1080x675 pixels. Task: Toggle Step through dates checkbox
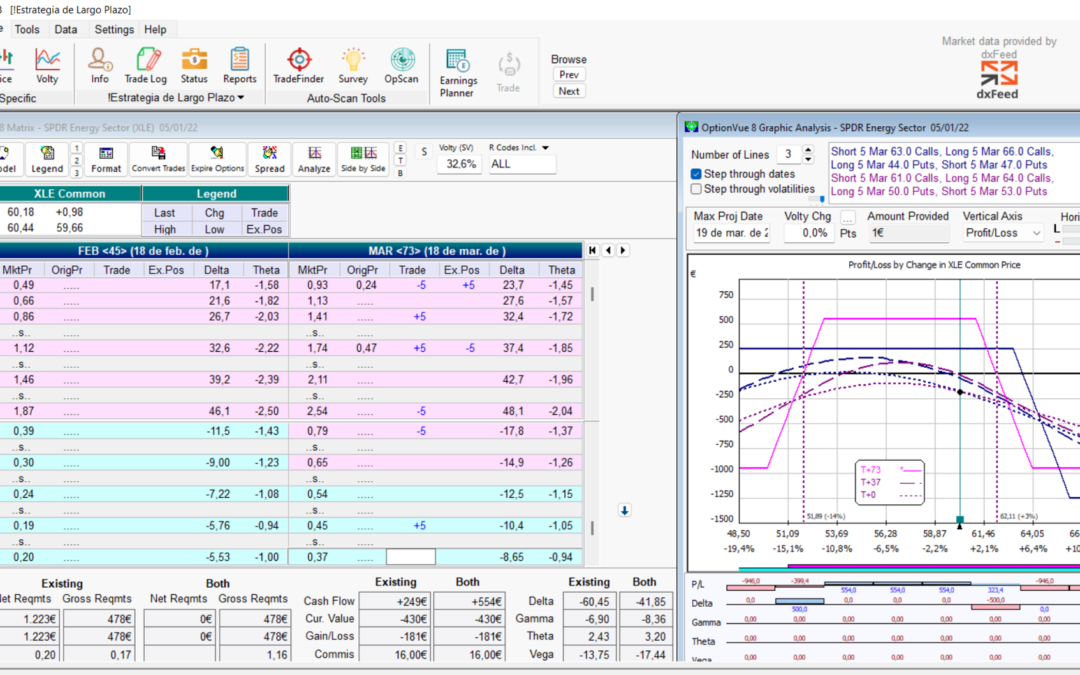[x=696, y=174]
